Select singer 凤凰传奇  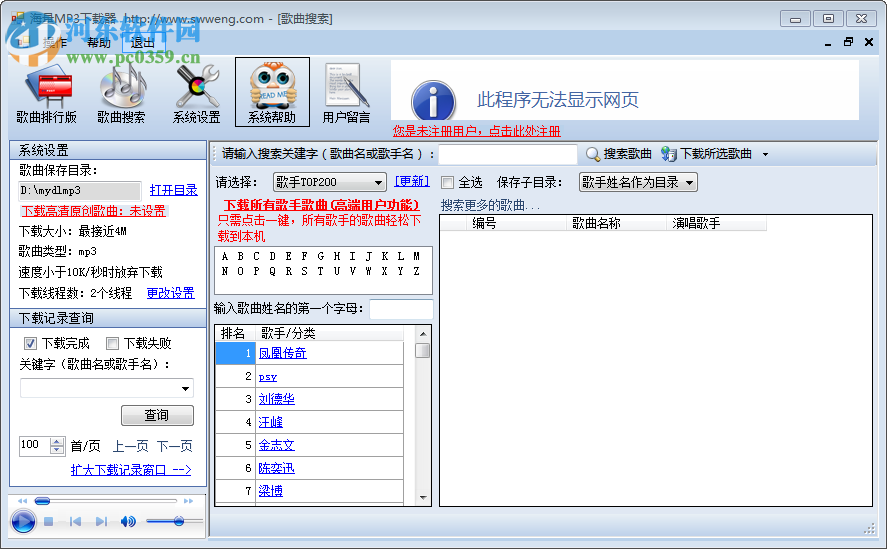pyautogui.click(x=282, y=353)
